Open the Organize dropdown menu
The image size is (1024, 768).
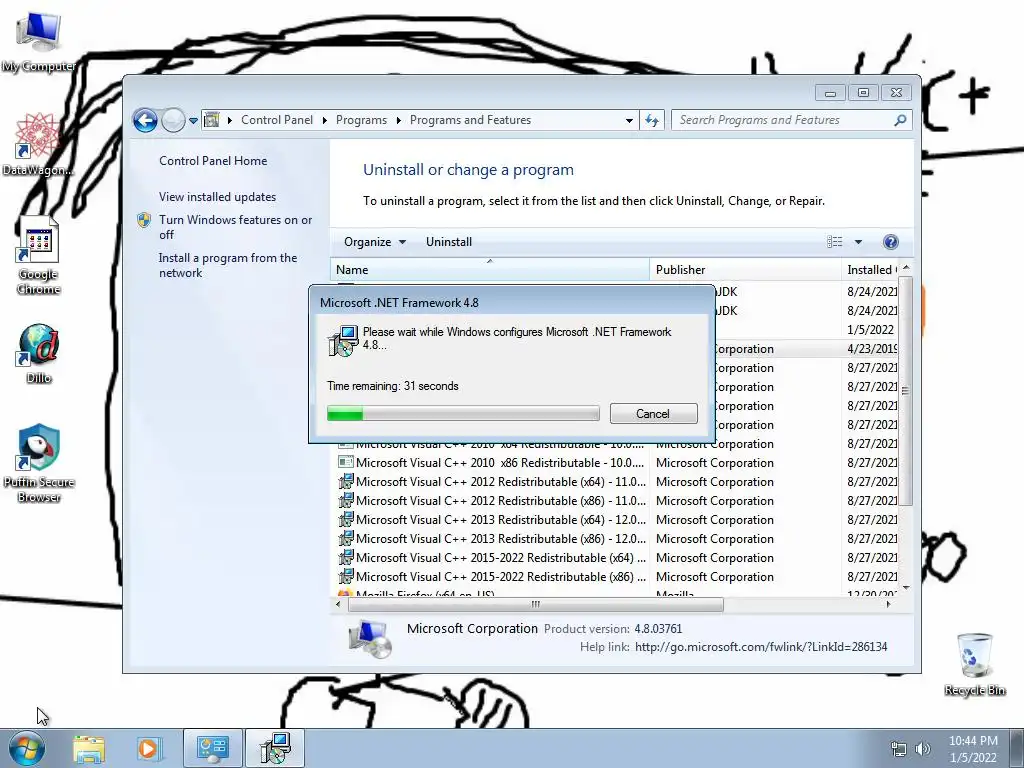click(x=375, y=242)
